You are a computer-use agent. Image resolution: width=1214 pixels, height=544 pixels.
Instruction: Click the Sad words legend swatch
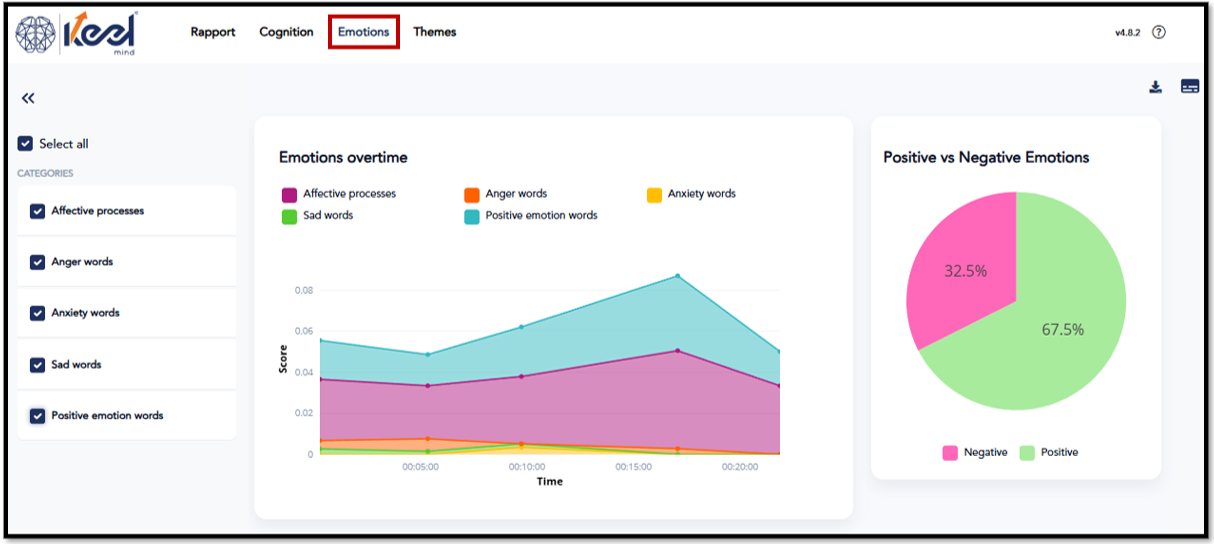point(289,216)
